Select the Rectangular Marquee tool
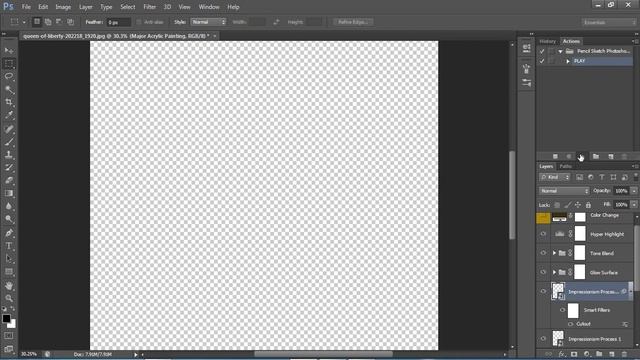Image resolution: width=640 pixels, height=360 pixels. click(x=9, y=64)
